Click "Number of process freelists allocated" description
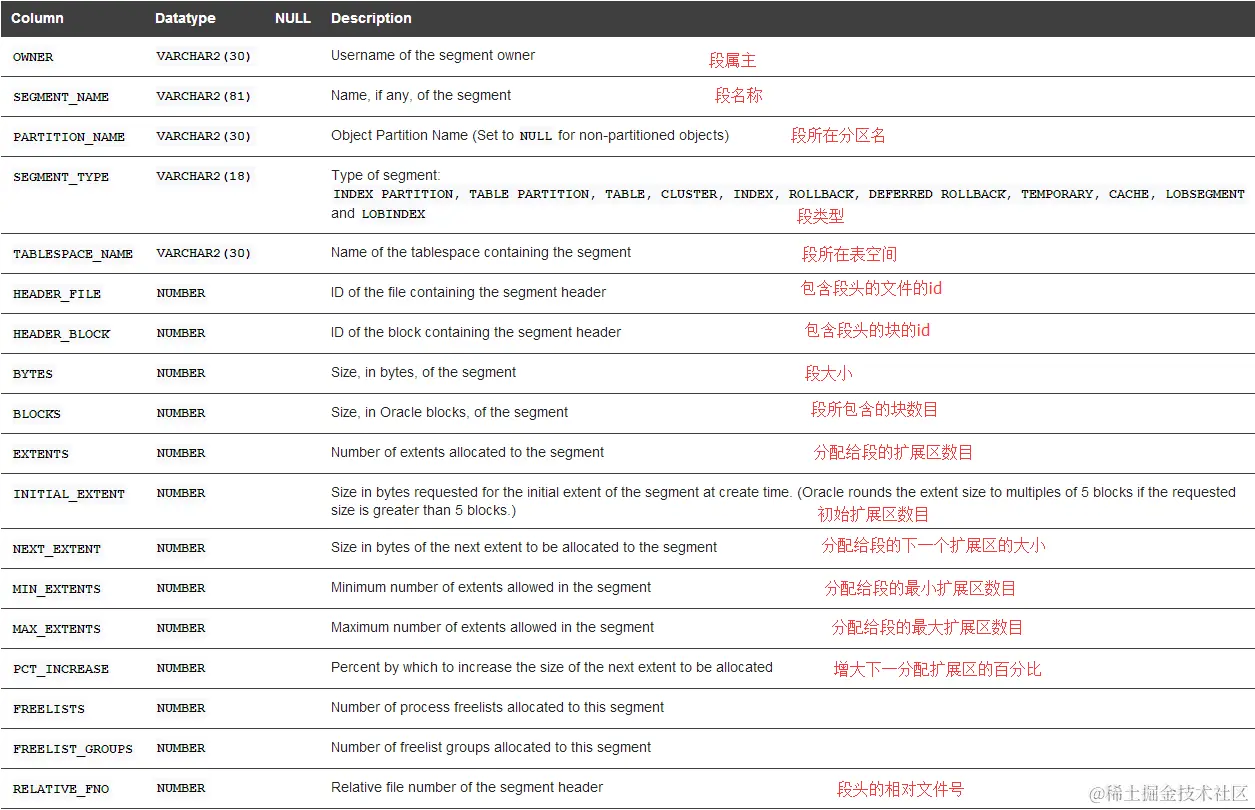Image resolution: width=1255 pixels, height=810 pixels. tap(498, 708)
